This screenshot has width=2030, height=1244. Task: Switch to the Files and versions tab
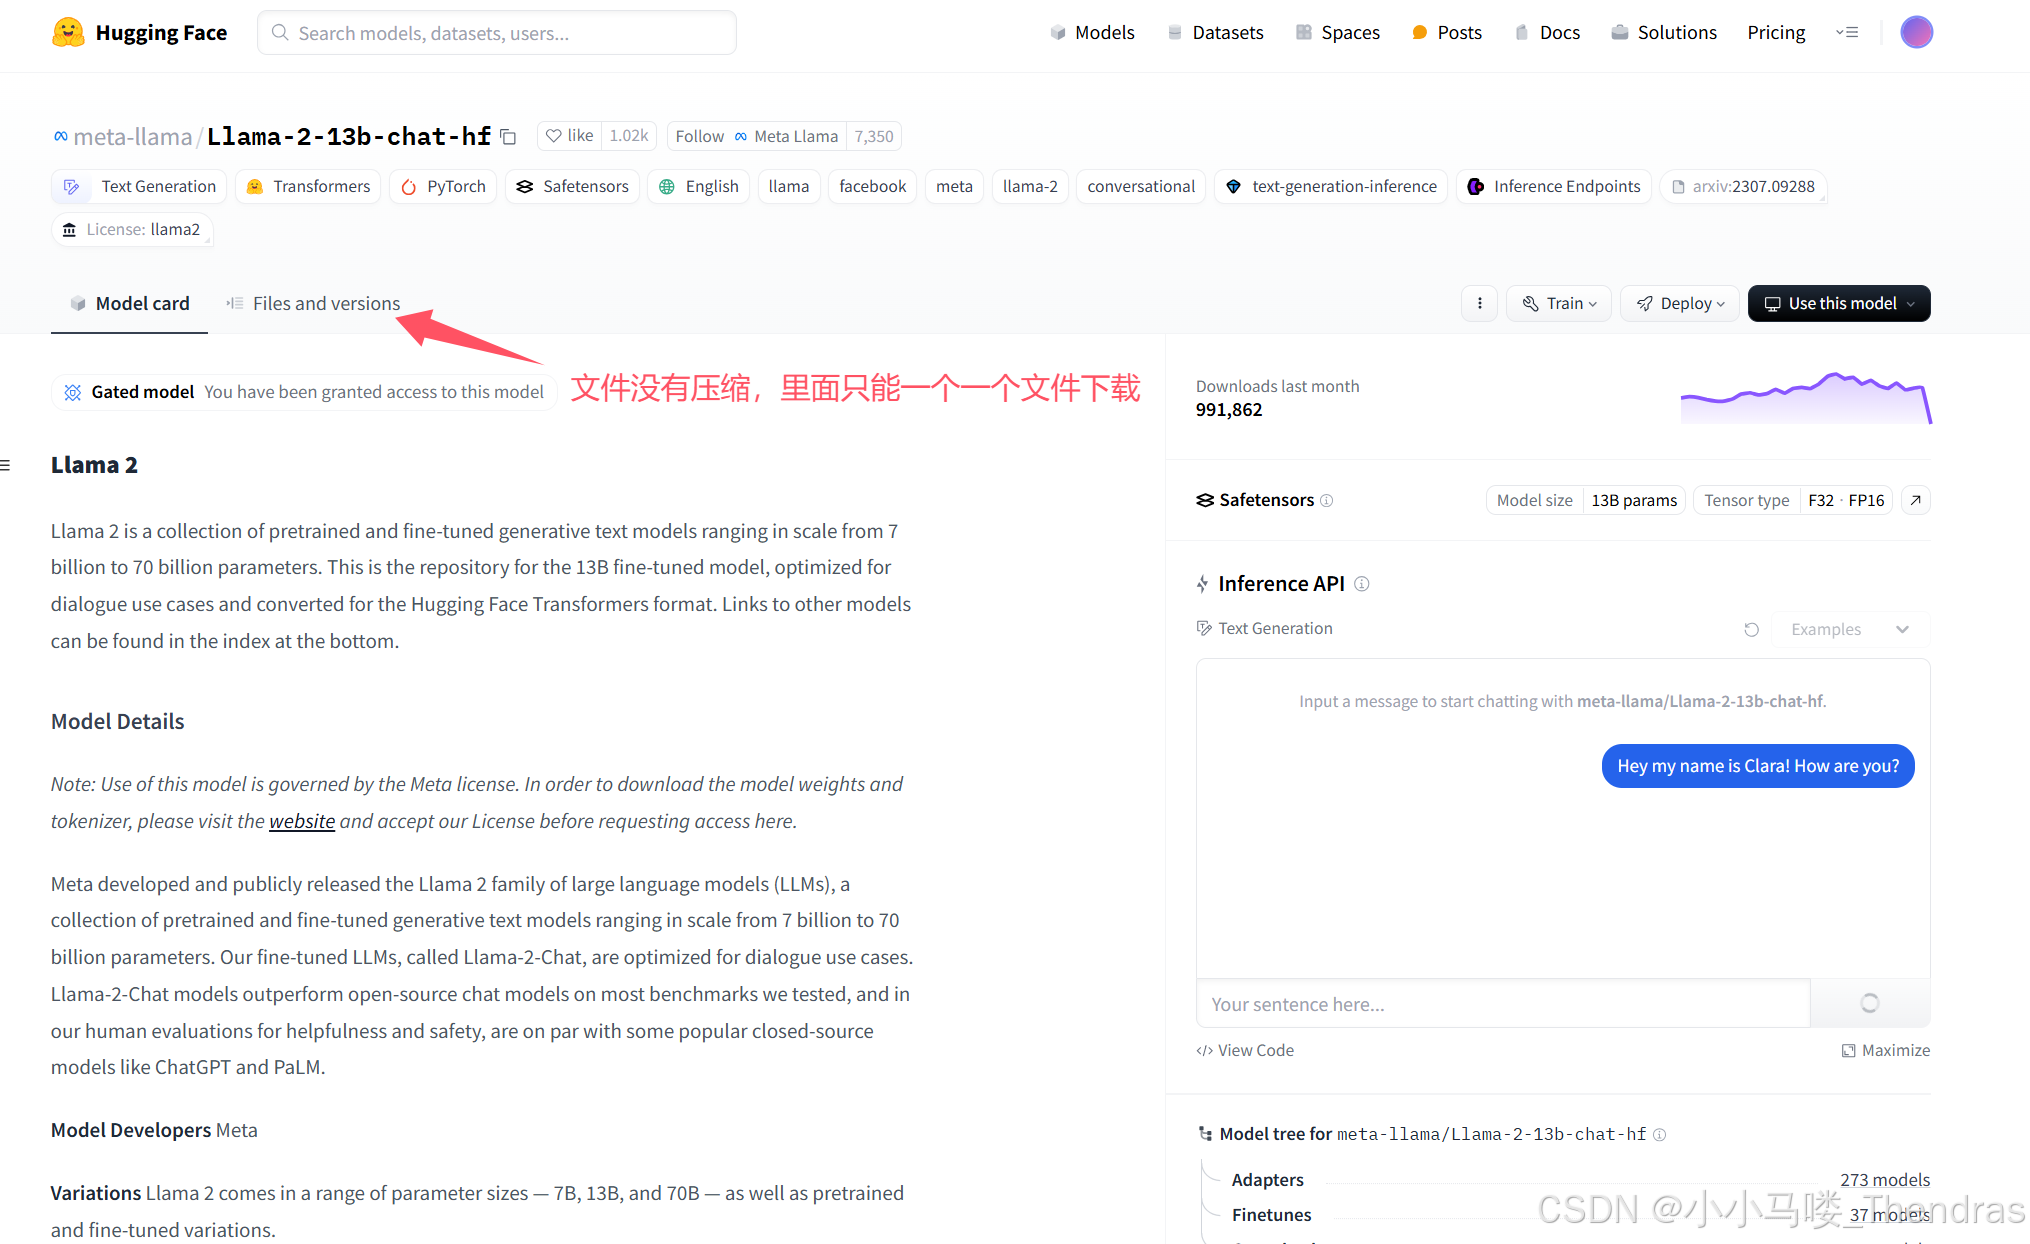point(326,303)
